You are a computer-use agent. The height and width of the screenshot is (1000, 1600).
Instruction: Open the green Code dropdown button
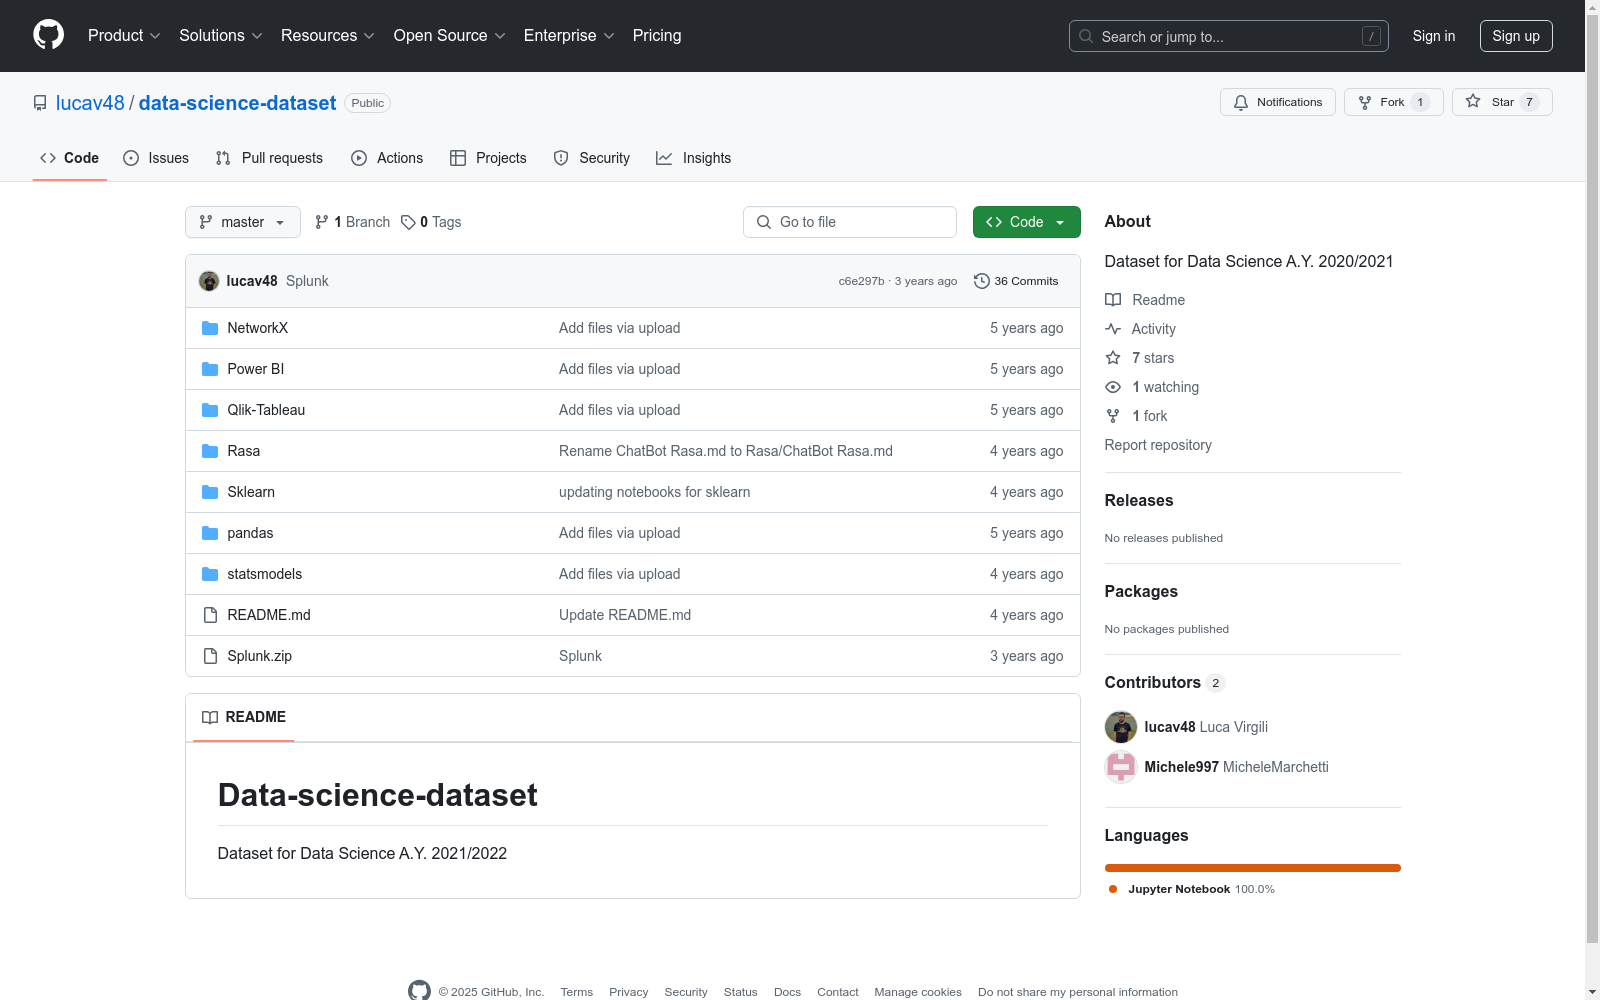(1027, 222)
